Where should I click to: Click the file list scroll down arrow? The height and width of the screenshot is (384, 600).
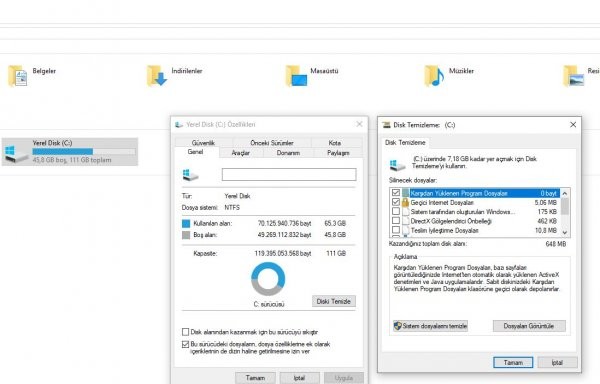[x=565, y=232]
